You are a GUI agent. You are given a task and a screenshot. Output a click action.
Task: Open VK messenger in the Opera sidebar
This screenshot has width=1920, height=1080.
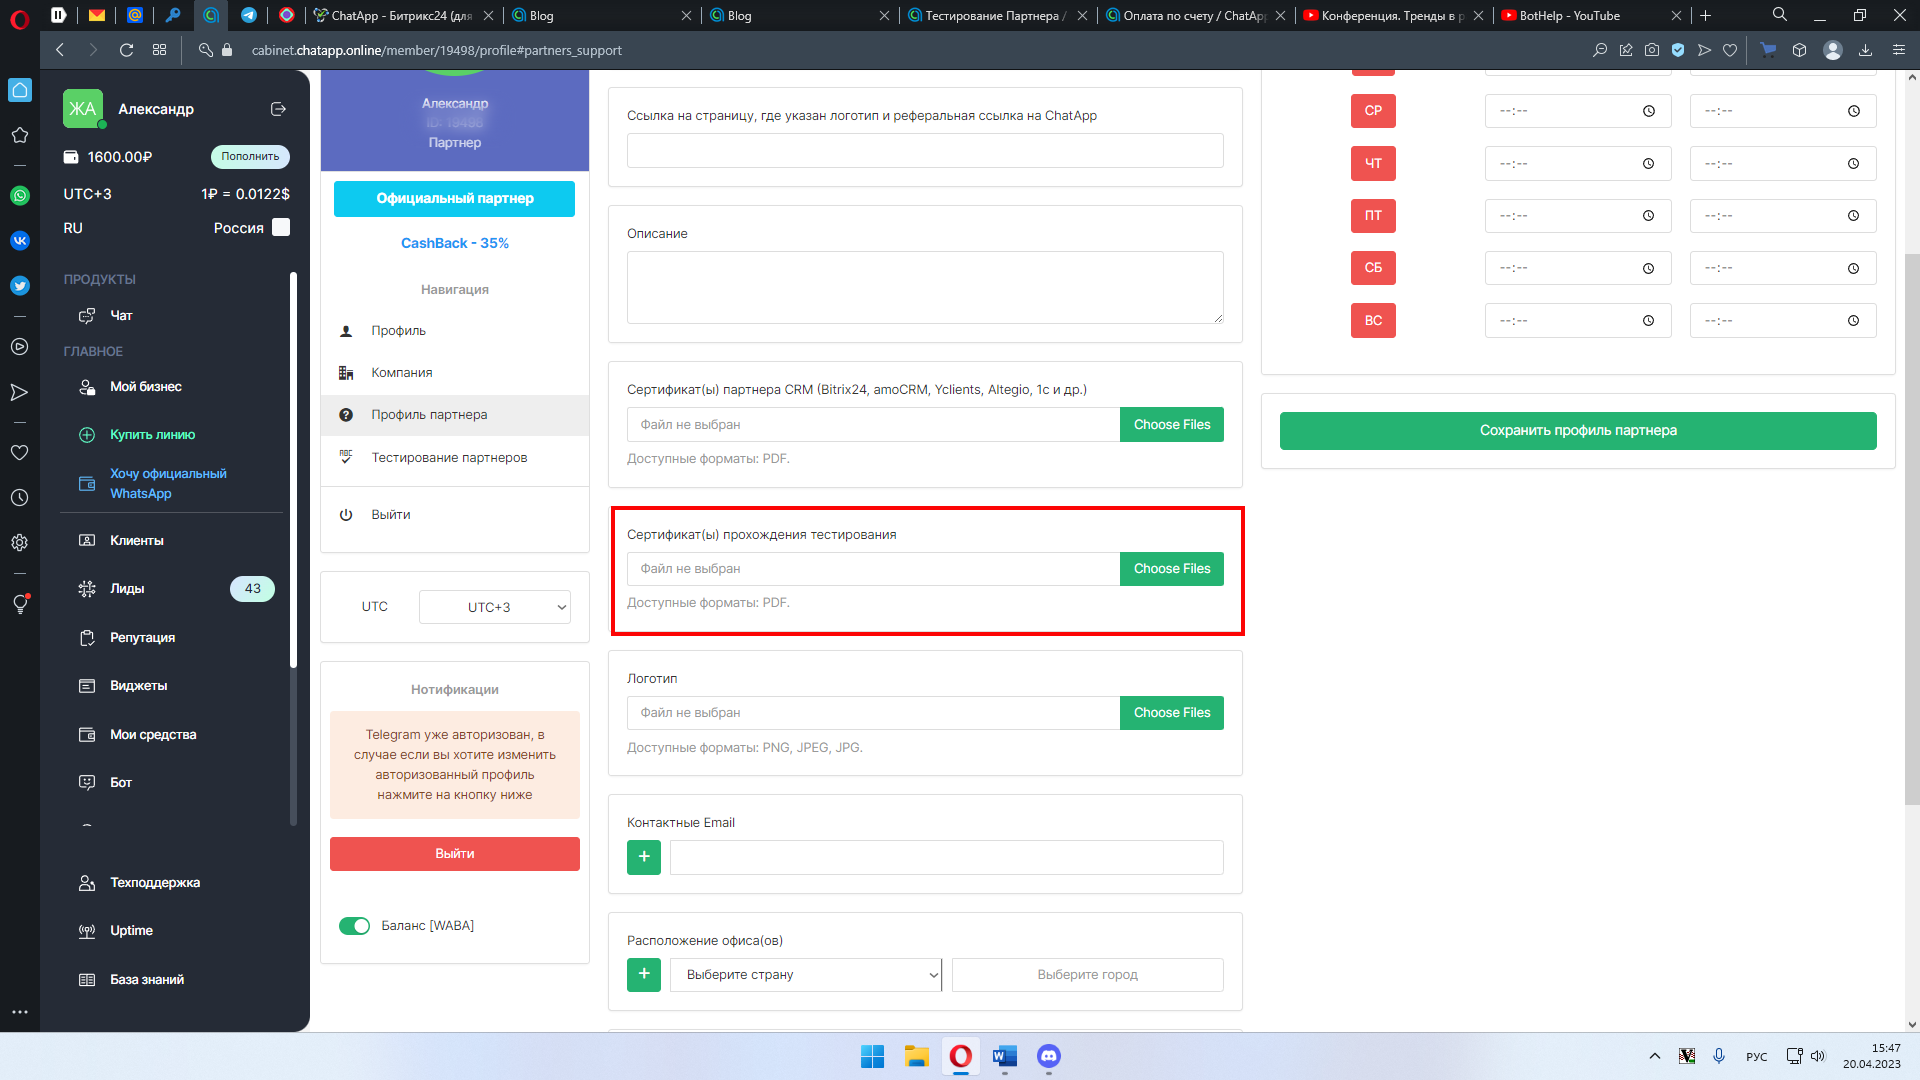pos(20,241)
